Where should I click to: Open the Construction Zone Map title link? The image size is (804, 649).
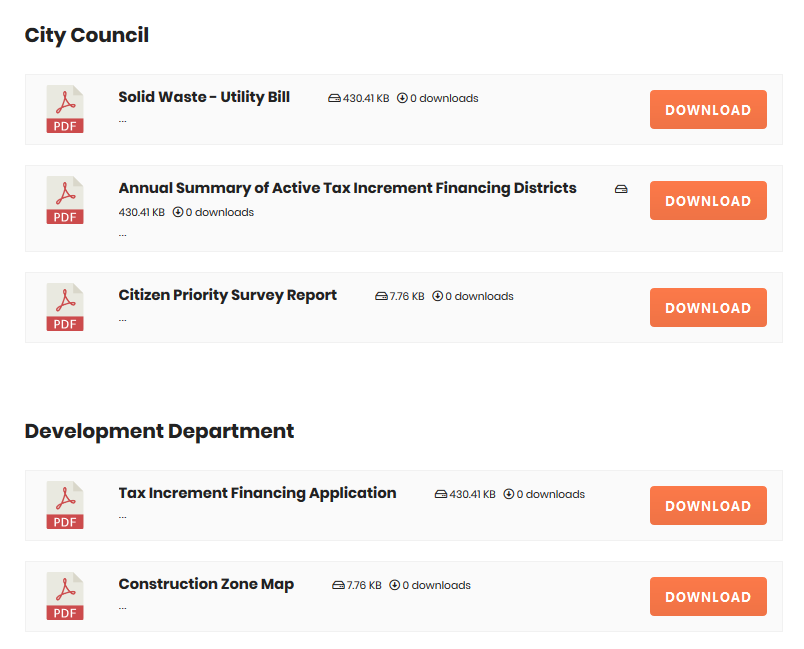point(206,584)
